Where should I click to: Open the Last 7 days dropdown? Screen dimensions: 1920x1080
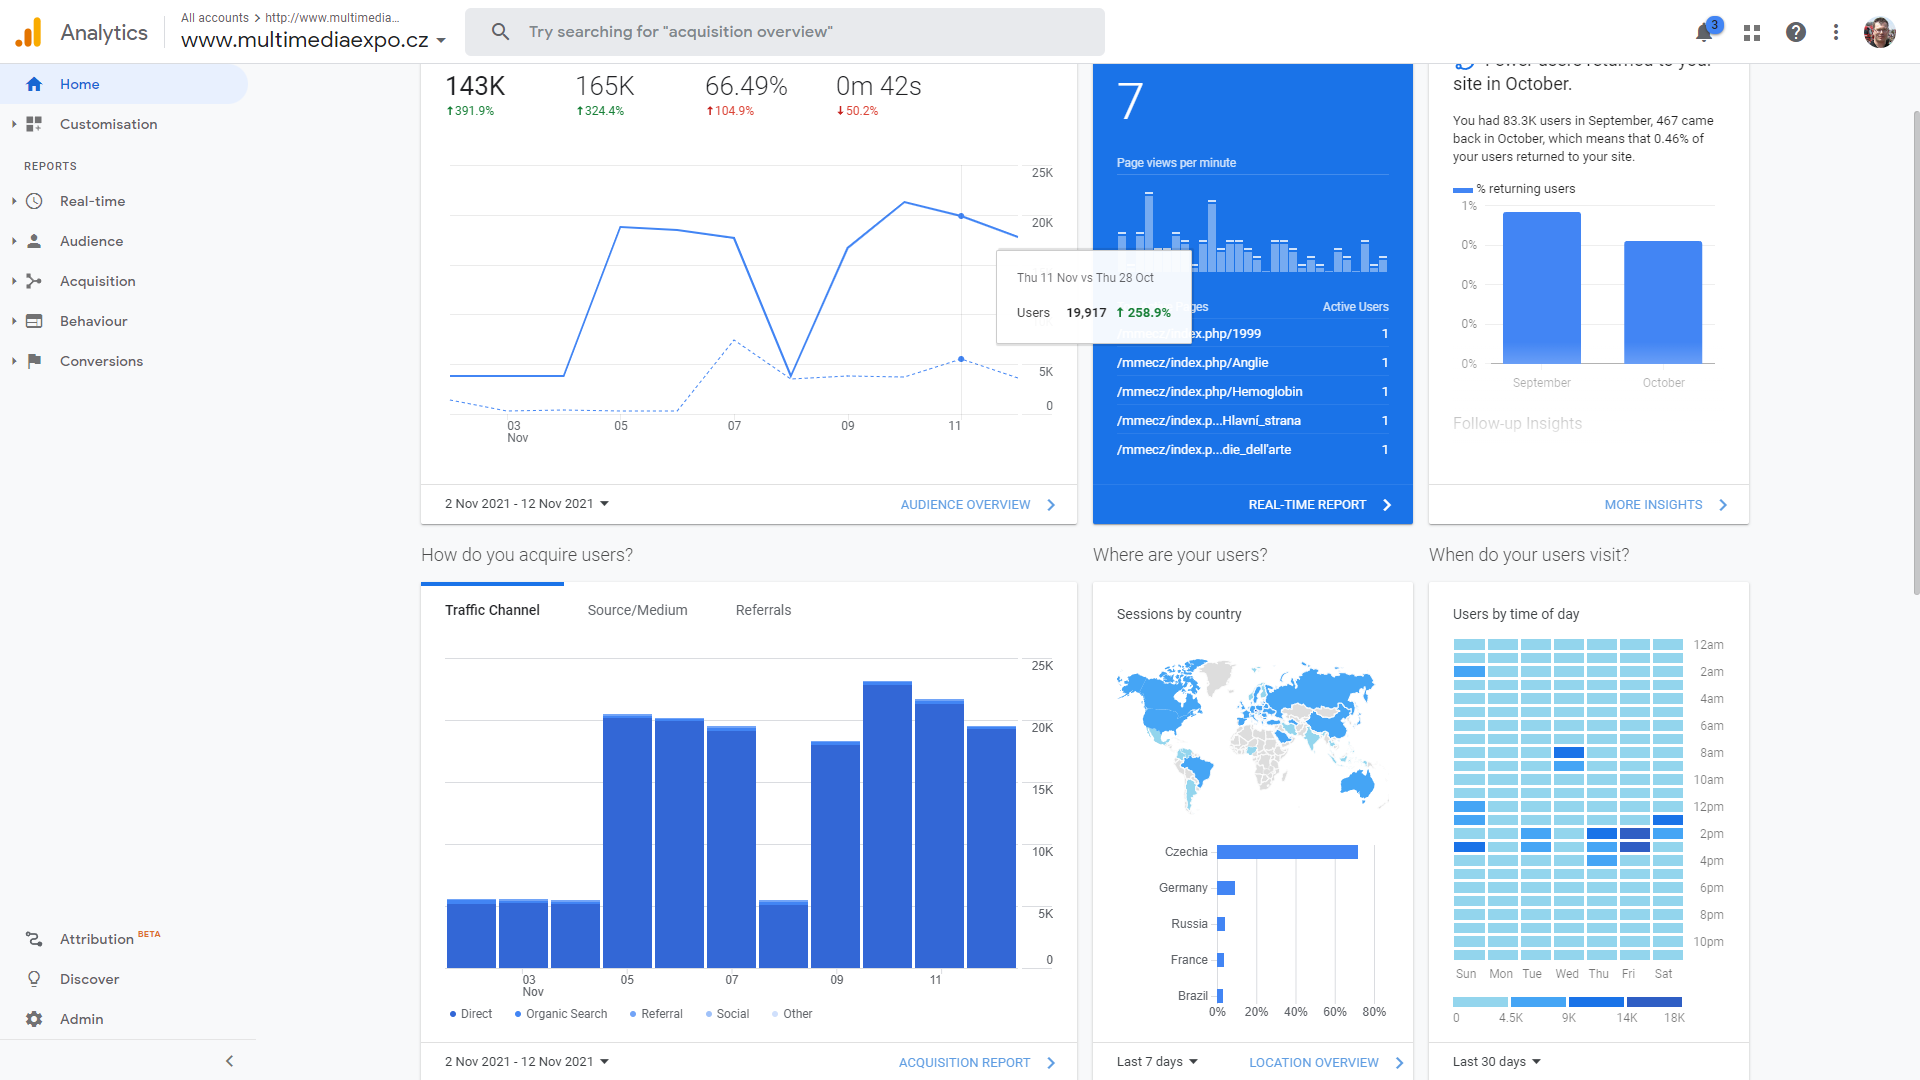pos(1157,1062)
